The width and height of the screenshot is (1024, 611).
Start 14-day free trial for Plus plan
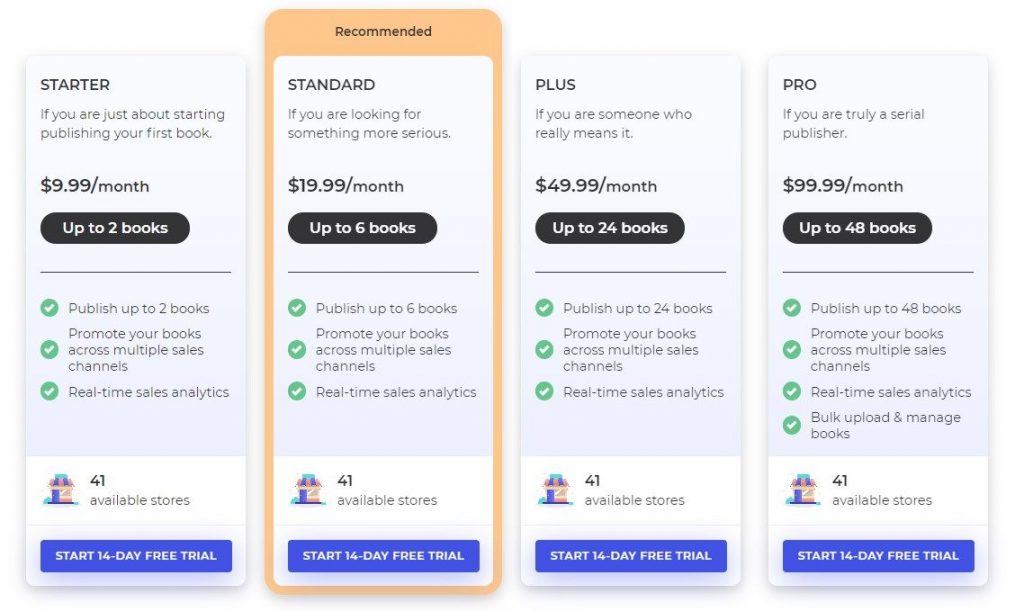(x=631, y=556)
